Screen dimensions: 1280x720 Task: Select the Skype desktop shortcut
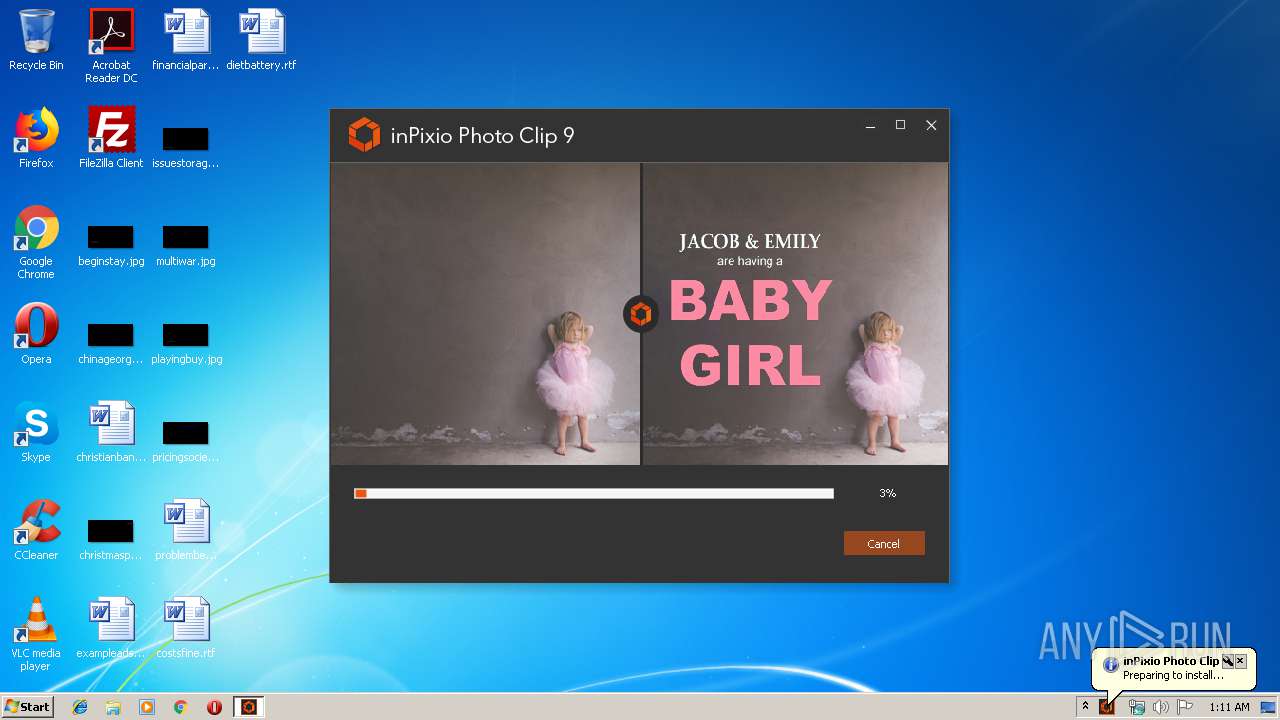[x=36, y=432]
